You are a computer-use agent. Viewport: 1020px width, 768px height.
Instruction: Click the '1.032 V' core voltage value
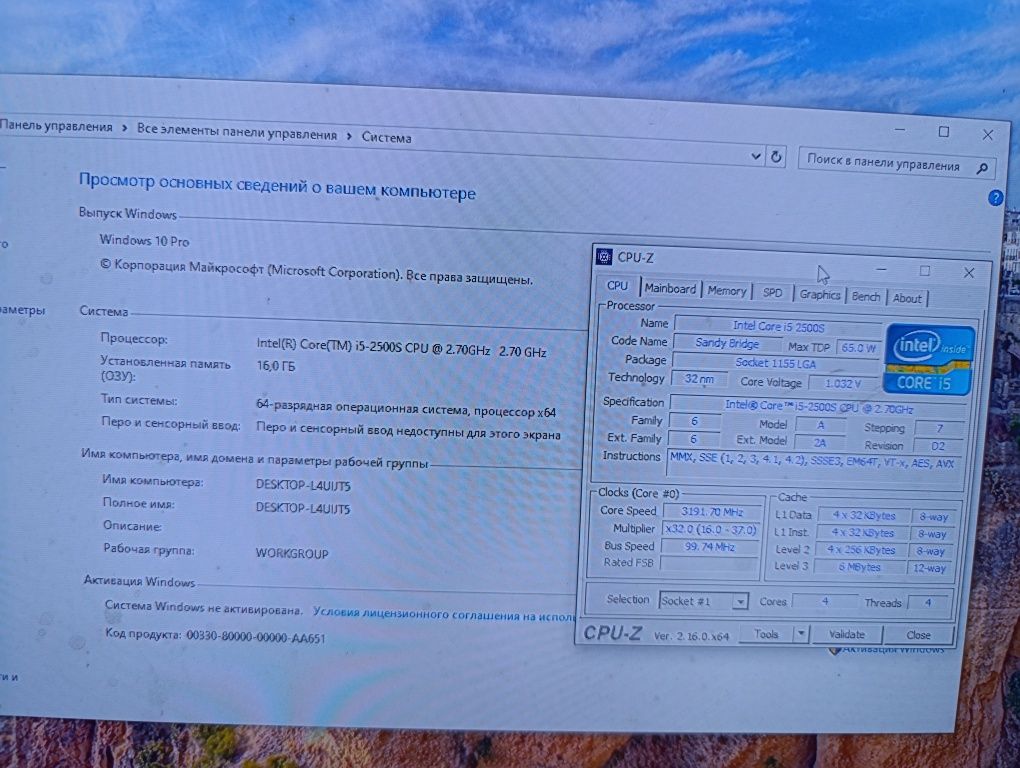coord(842,384)
